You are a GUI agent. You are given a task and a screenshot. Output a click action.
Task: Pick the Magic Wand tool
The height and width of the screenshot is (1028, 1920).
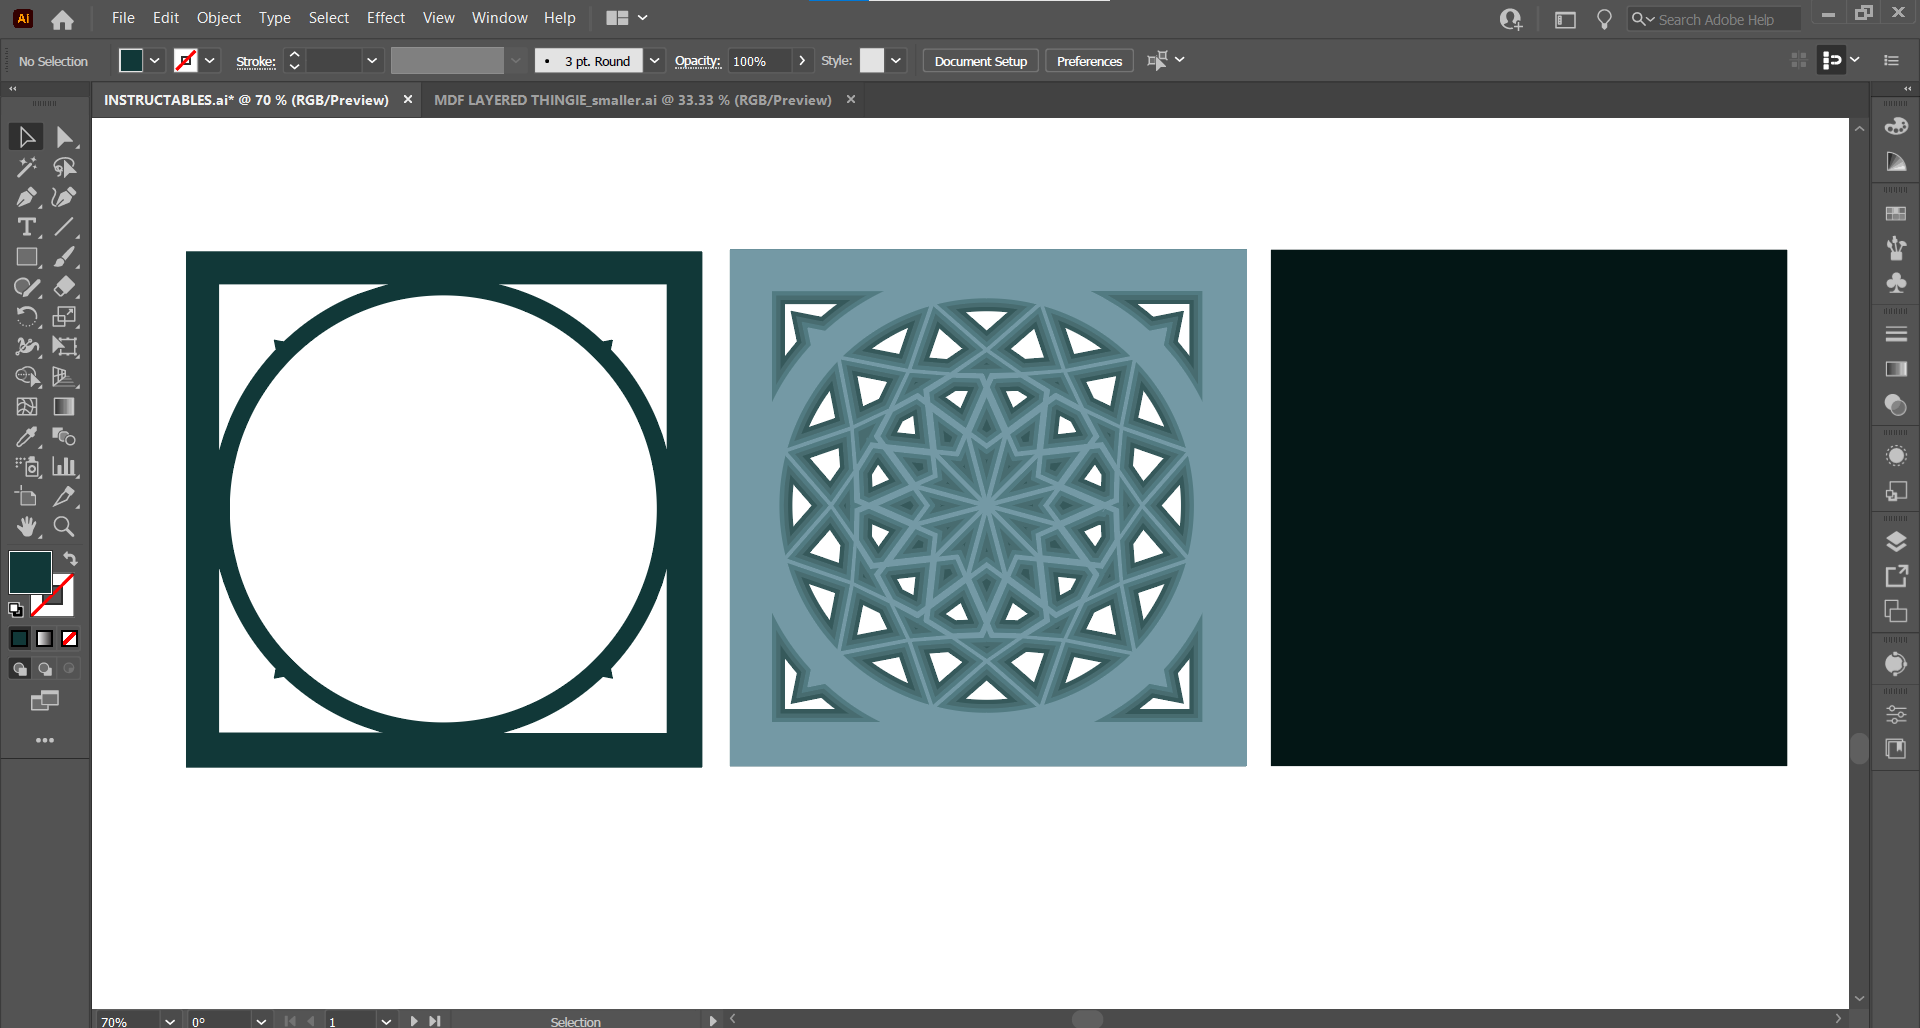27,167
